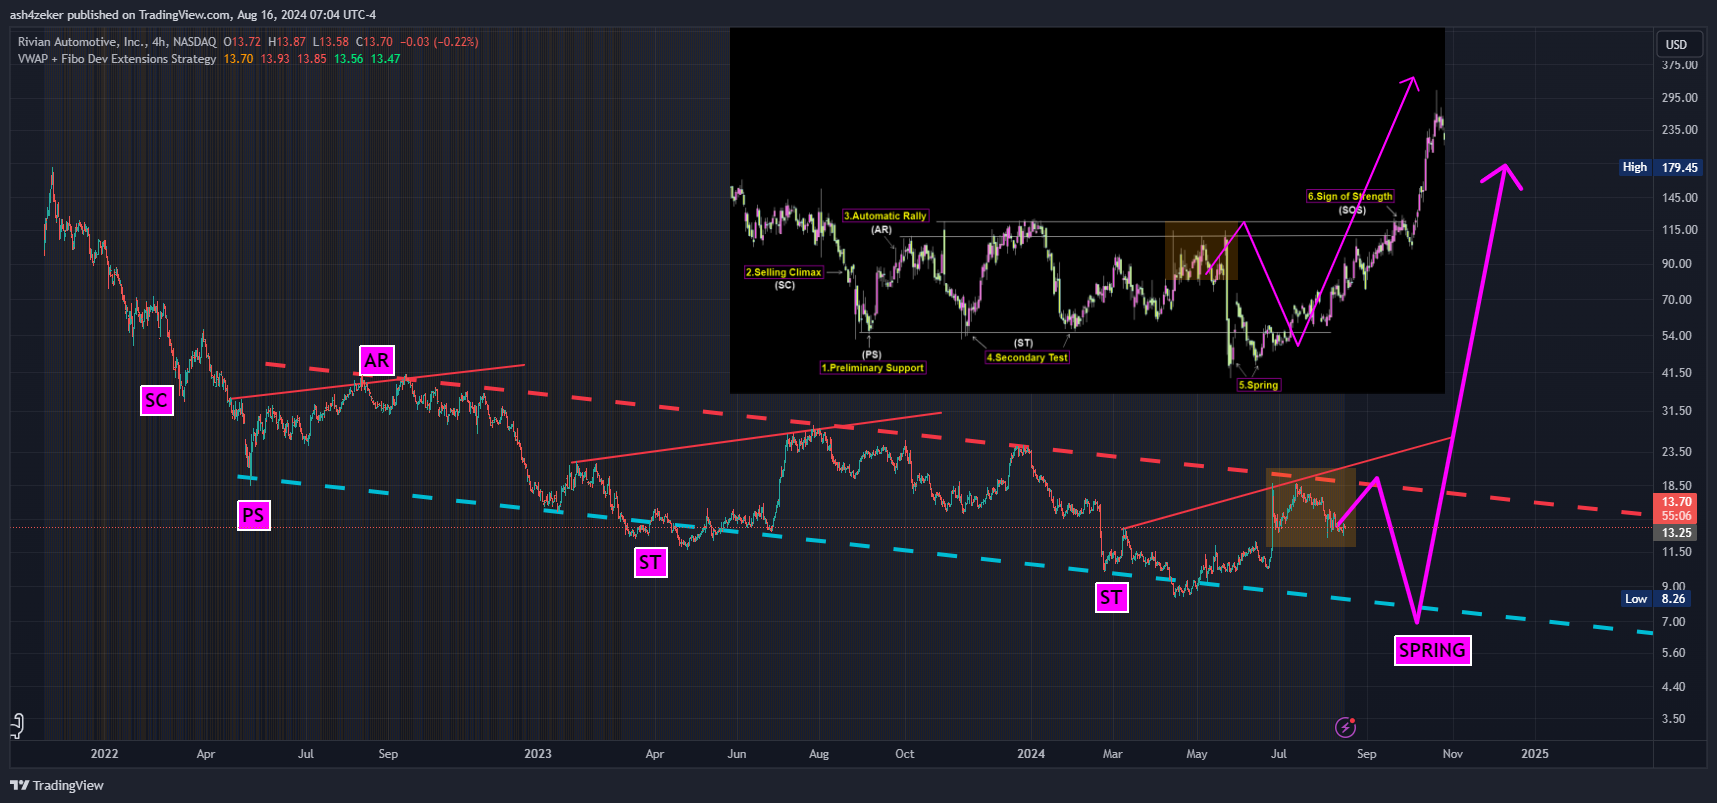Viewport: 1717px width, 803px height.
Task: Click the green 13.56 value in VWAP legend
Action: click(349, 59)
